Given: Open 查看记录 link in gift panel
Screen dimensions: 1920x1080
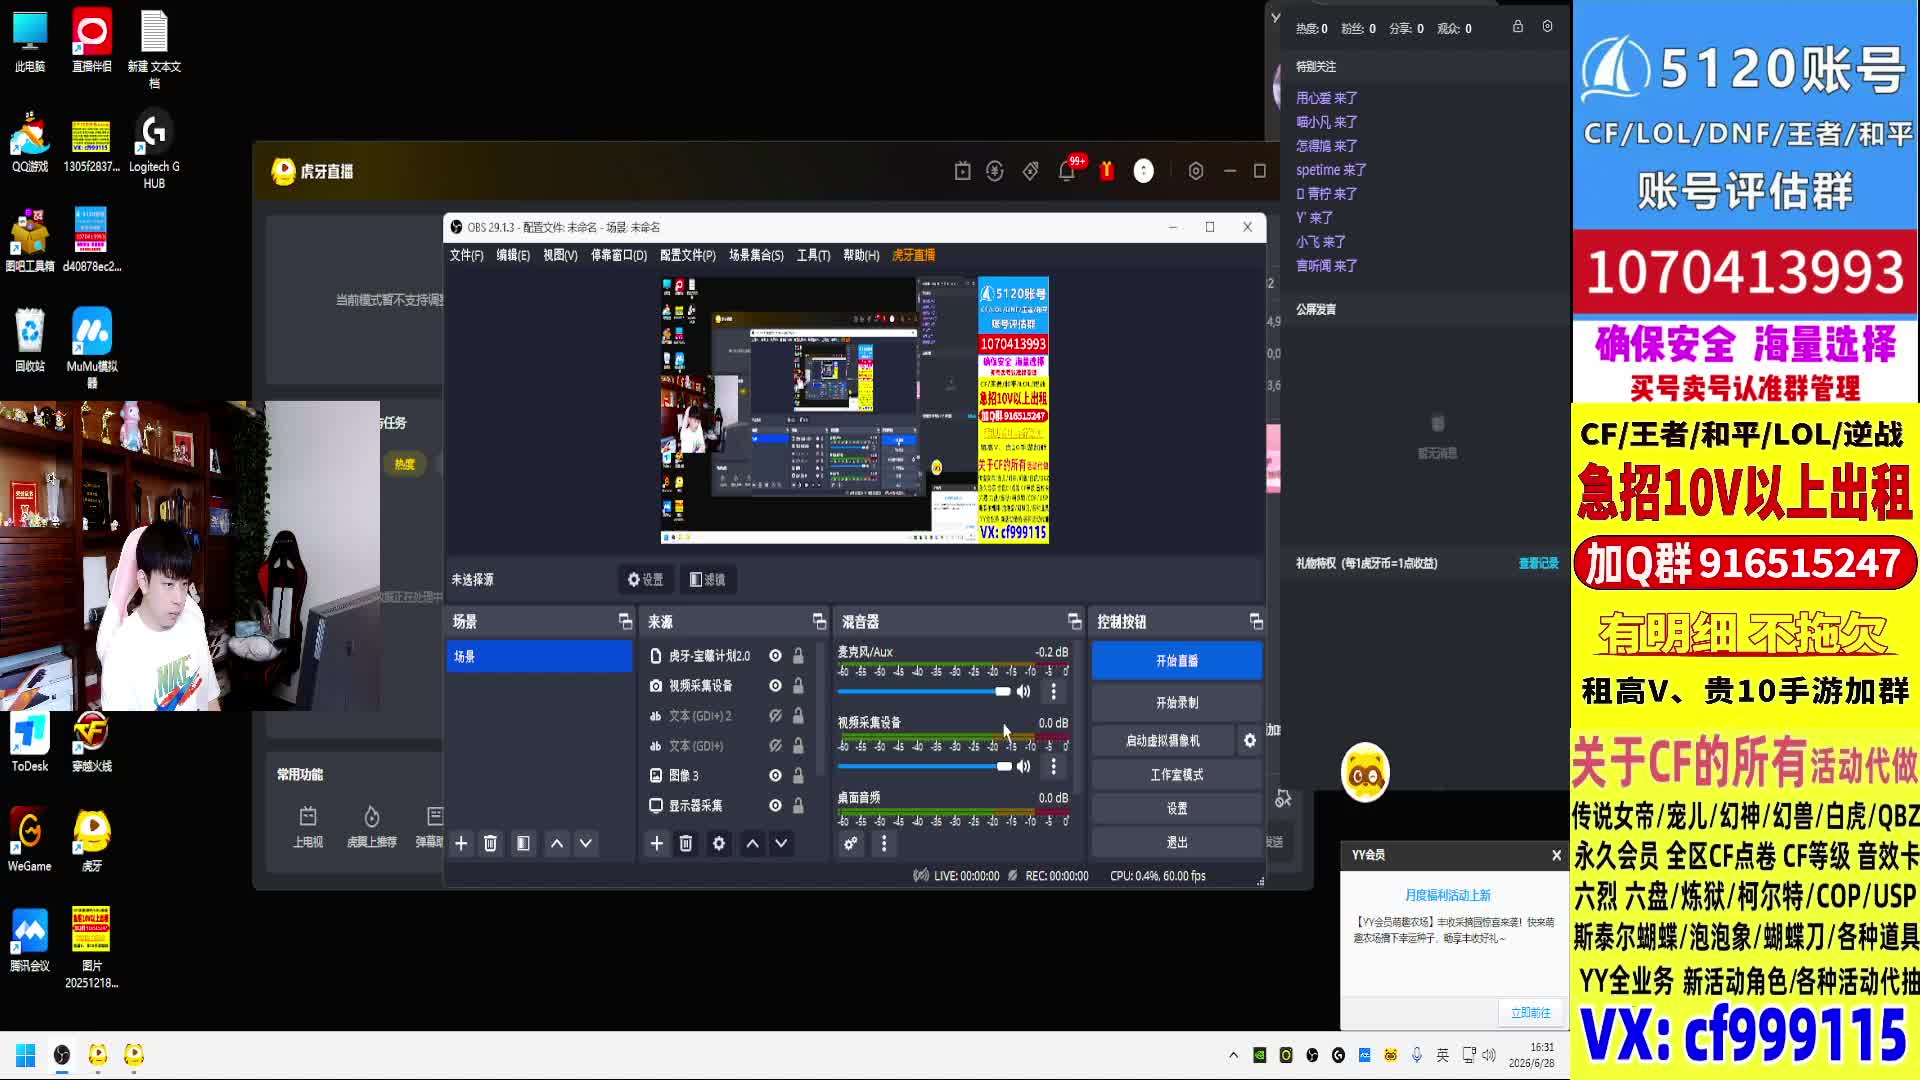Looking at the screenshot, I should pyautogui.click(x=1538, y=564).
